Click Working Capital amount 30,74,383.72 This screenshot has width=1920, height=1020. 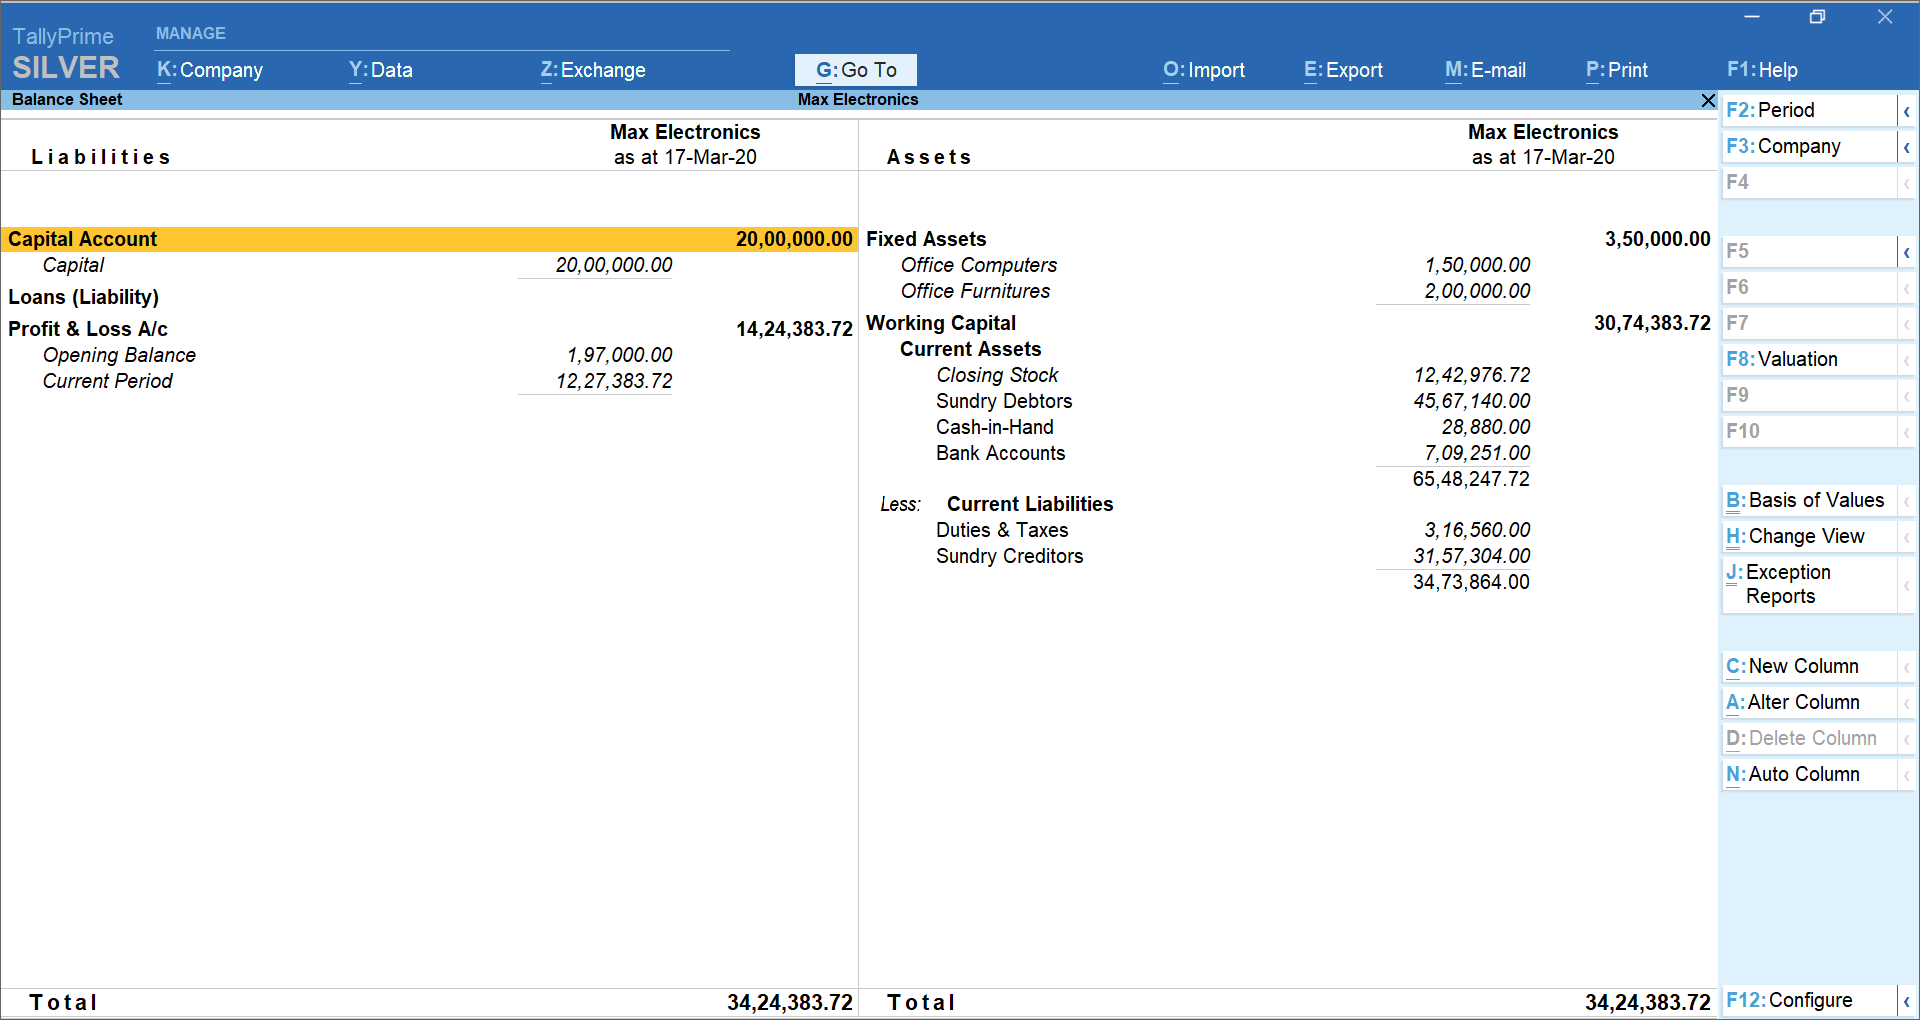tap(1652, 323)
